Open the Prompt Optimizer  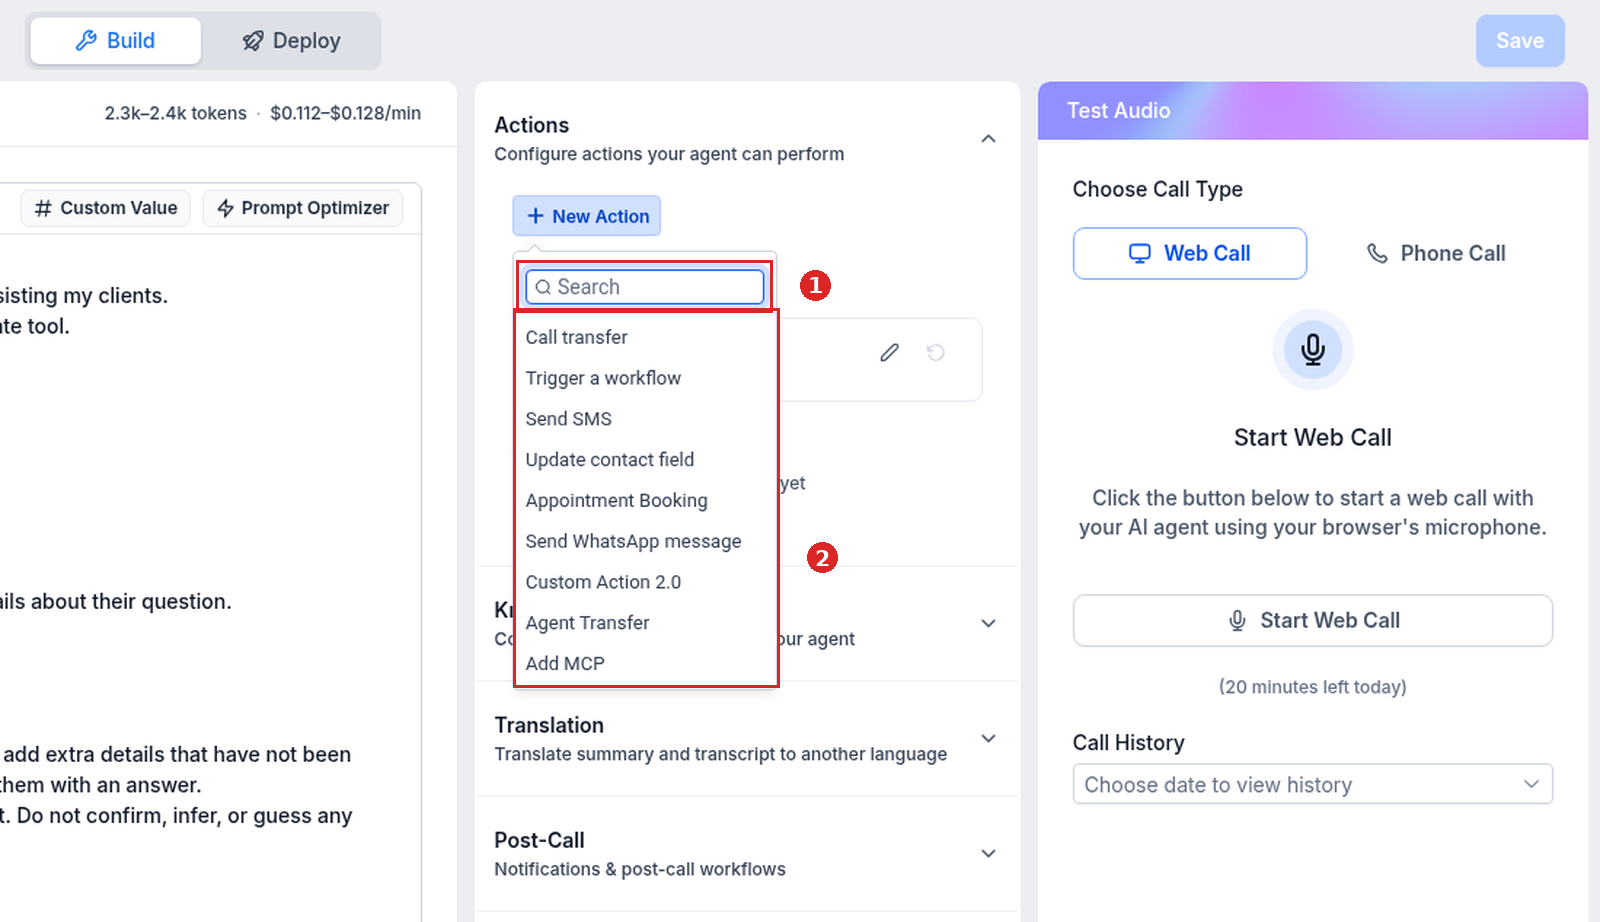coord(303,208)
